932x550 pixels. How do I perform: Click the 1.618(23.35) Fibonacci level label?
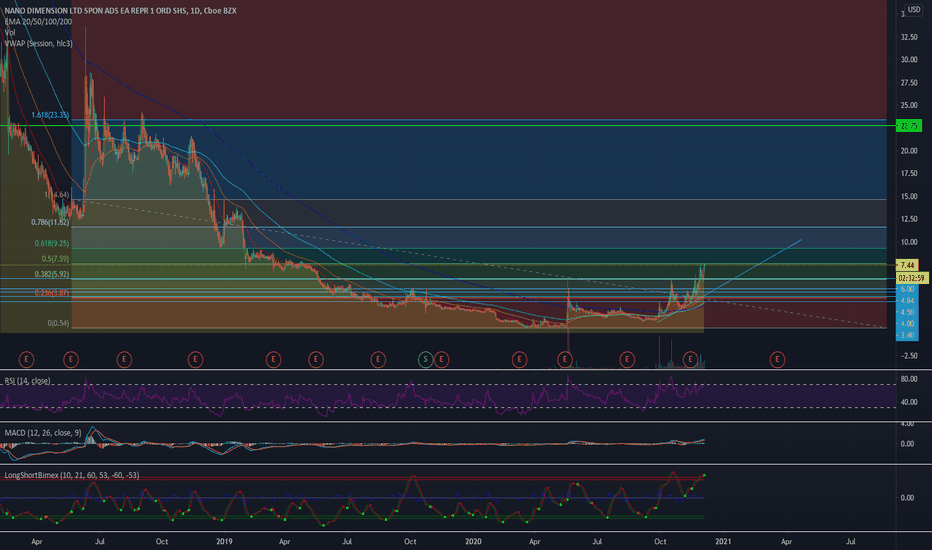click(x=51, y=115)
